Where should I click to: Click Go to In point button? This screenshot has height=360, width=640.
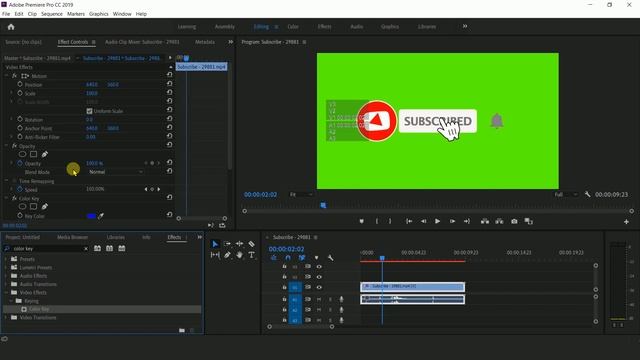(x=409, y=221)
